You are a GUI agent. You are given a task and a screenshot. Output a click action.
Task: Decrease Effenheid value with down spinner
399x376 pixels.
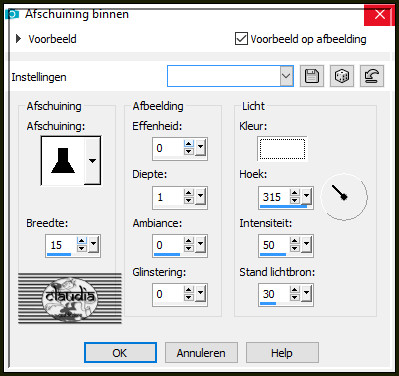point(189,152)
